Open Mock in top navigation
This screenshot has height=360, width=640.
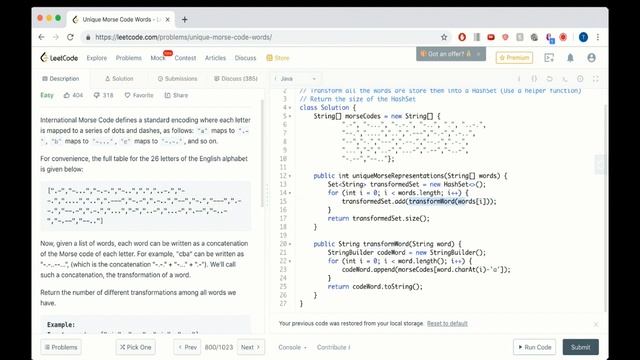click(158, 58)
